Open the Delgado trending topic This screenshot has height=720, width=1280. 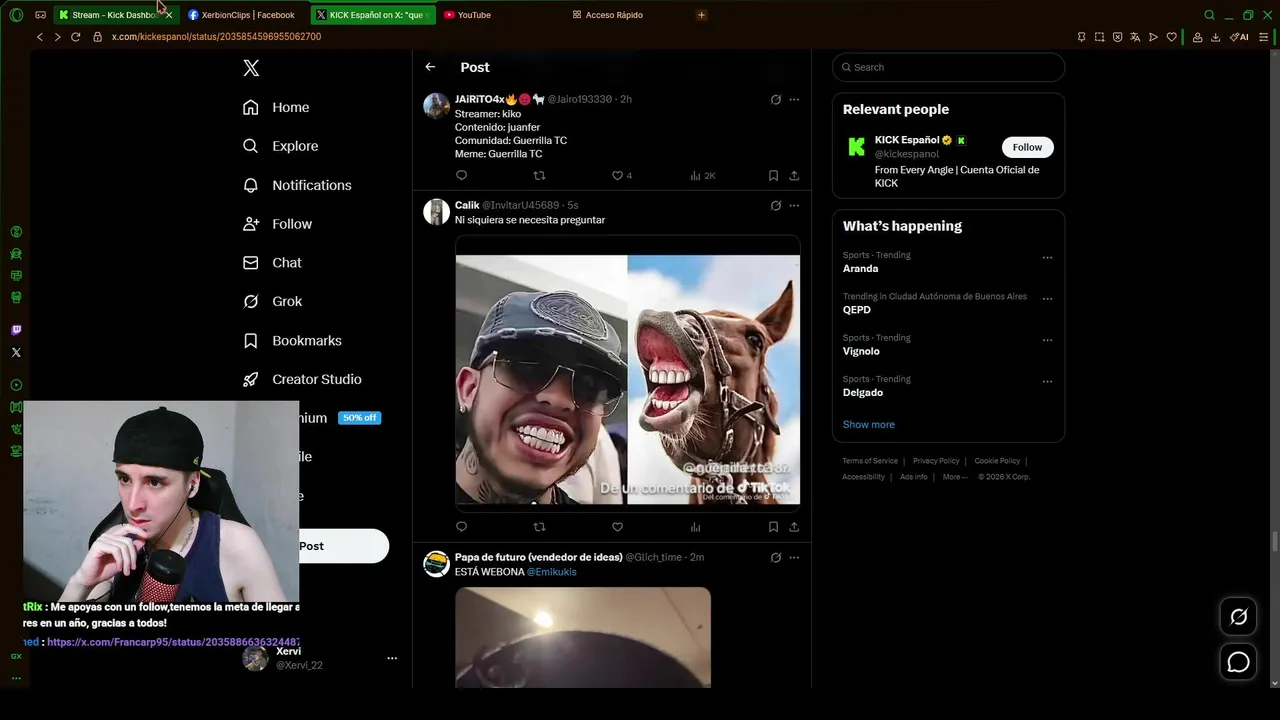(863, 392)
